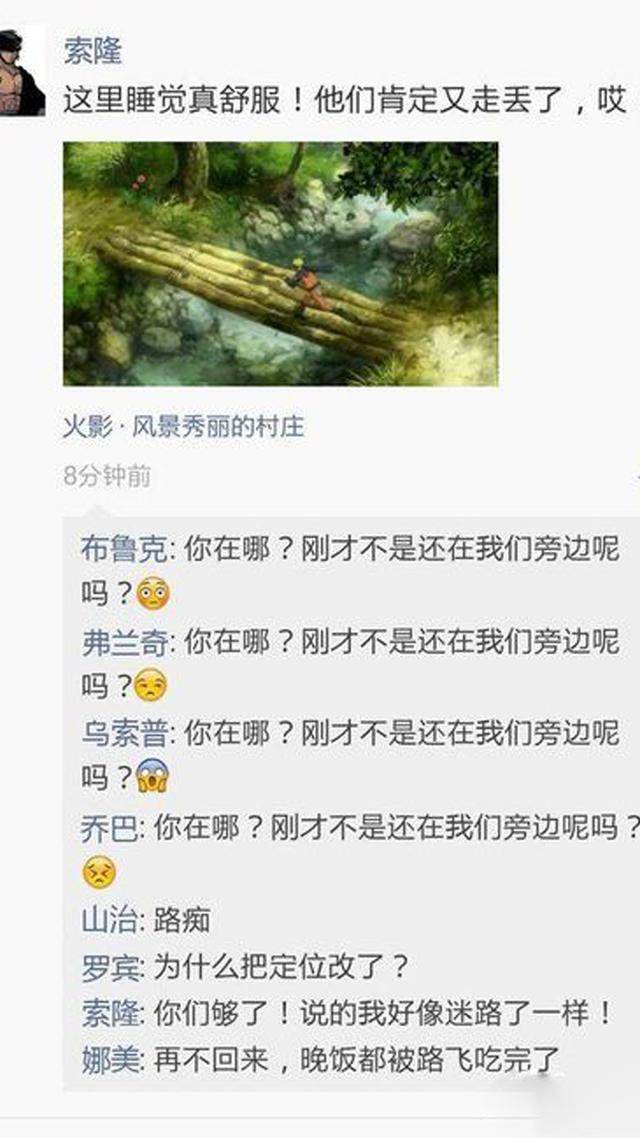640x1138 pixels.
Task: Open the poster name 索隆 at top
Action: coord(92,52)
